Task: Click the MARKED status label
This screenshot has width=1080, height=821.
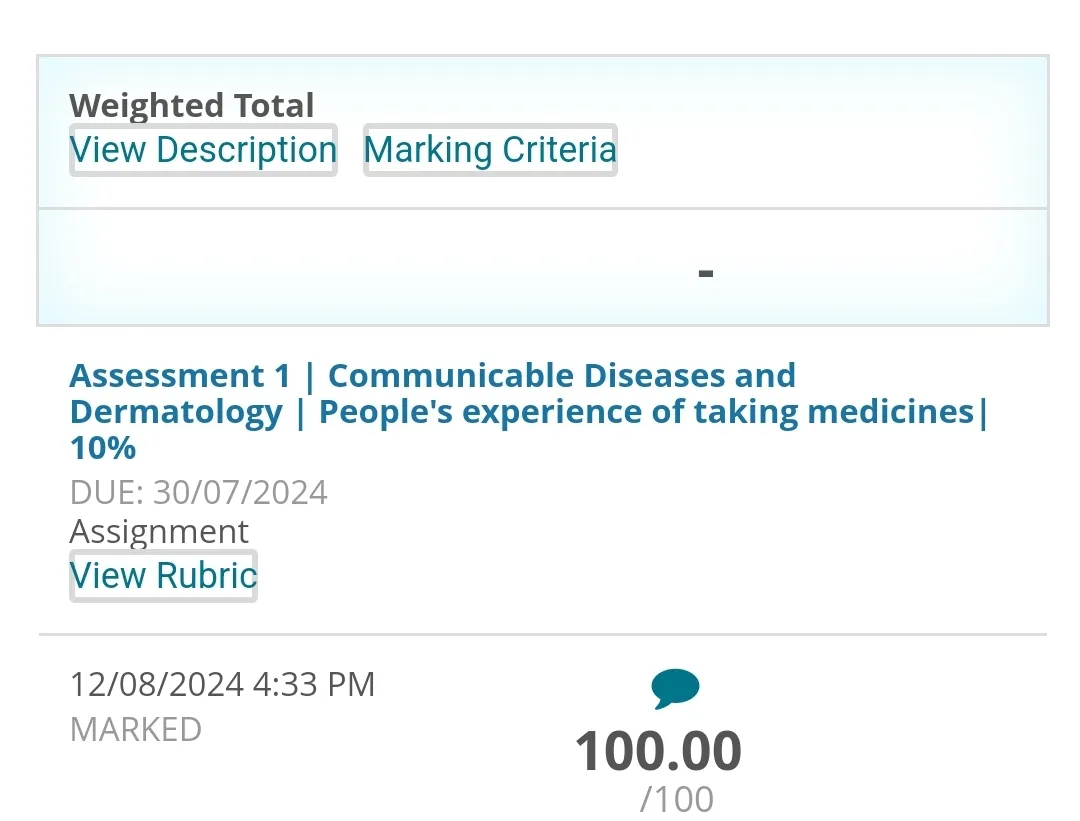Action: tap(136, 729)
